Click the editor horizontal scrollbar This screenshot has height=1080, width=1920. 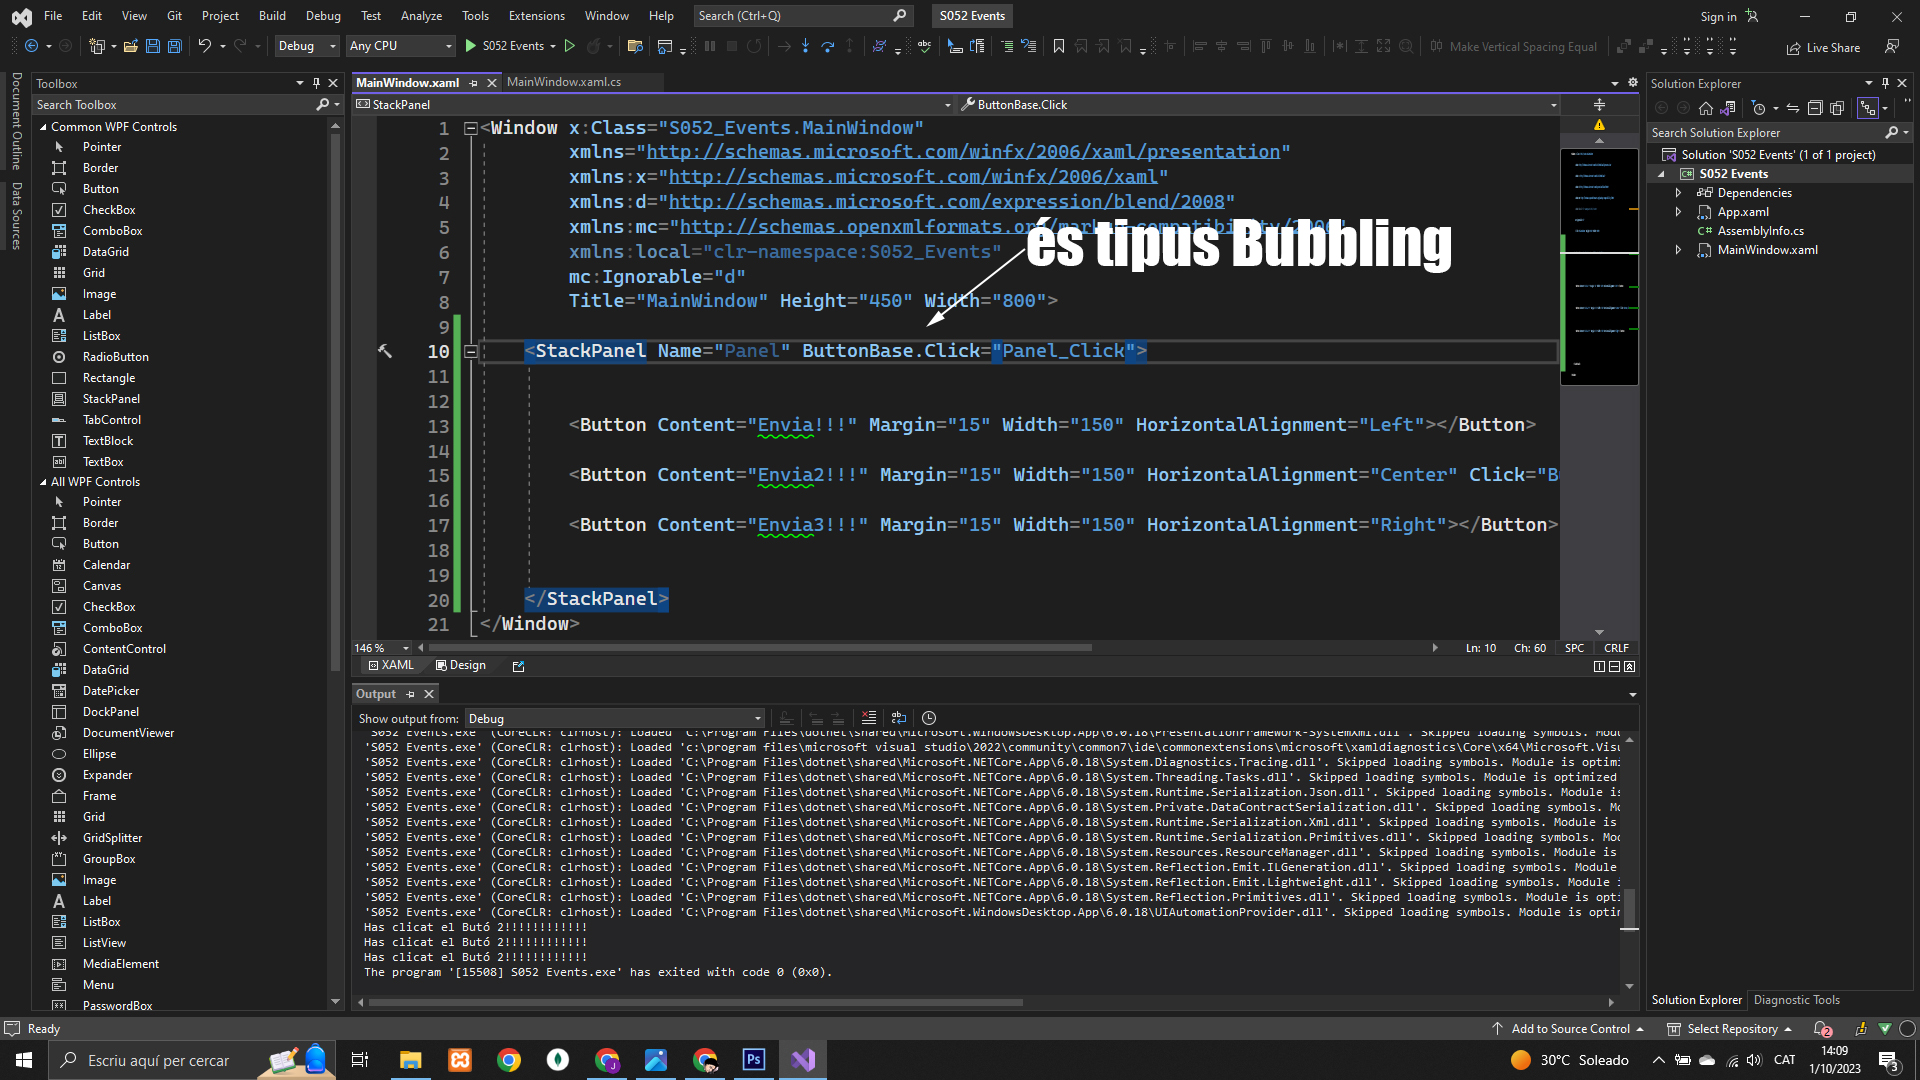point(760,648)
